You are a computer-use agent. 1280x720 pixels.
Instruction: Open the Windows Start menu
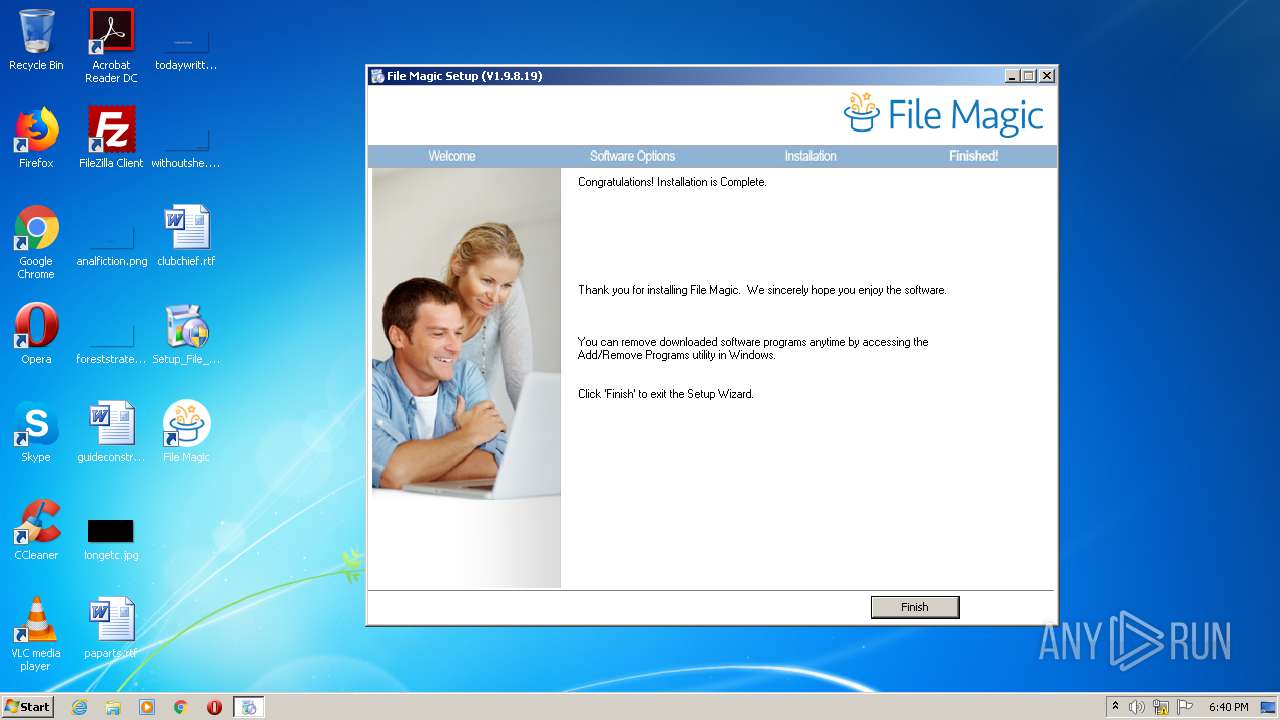pos(27,706)
